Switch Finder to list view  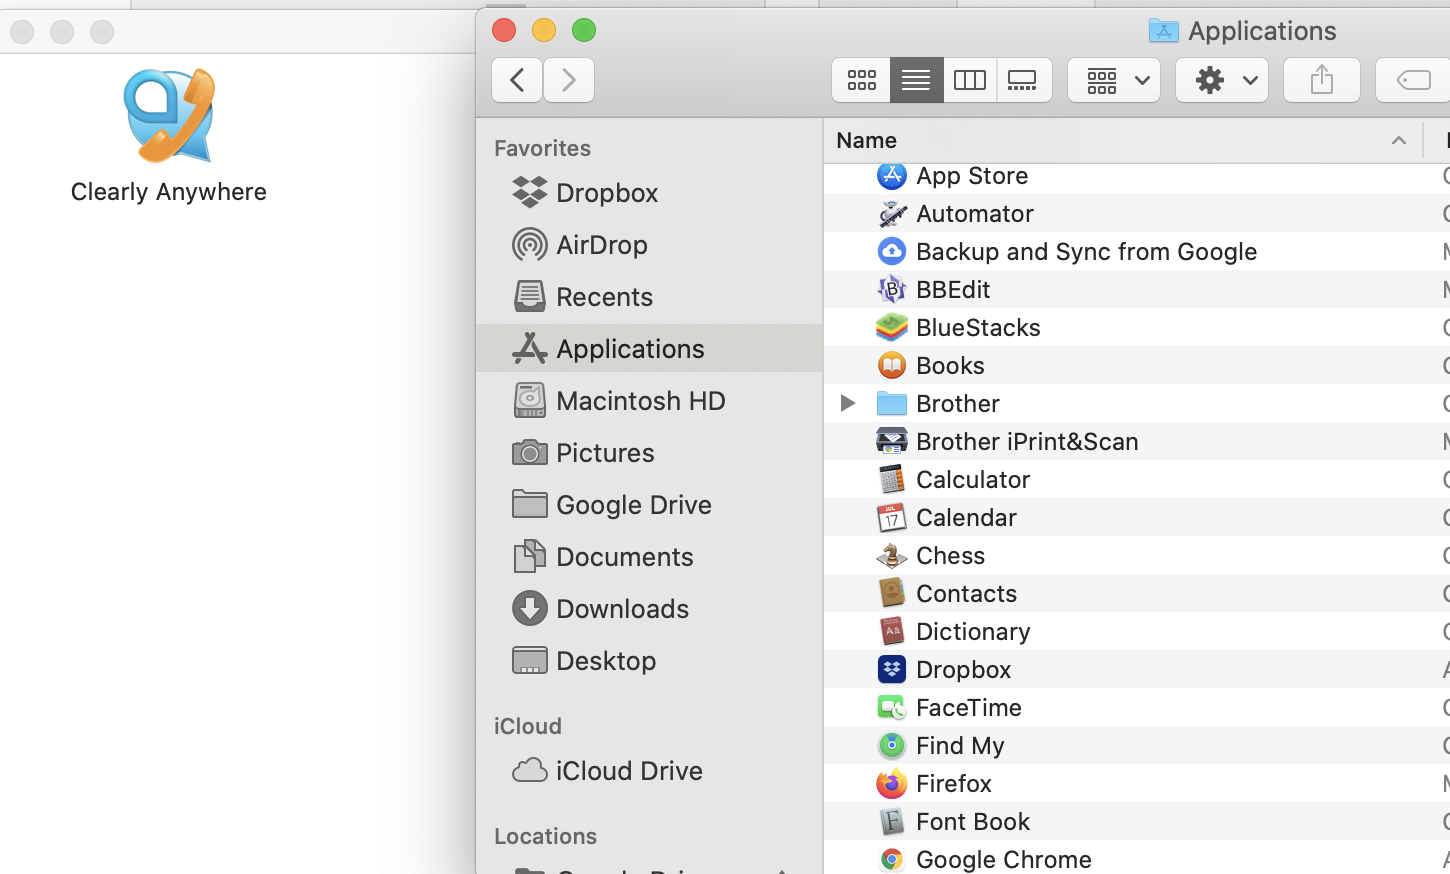point(916,80)
